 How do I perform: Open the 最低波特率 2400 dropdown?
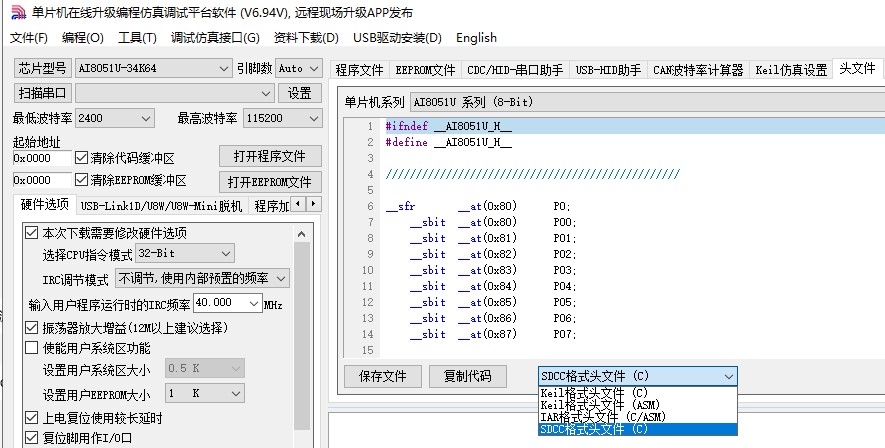[x=115, y=118]
